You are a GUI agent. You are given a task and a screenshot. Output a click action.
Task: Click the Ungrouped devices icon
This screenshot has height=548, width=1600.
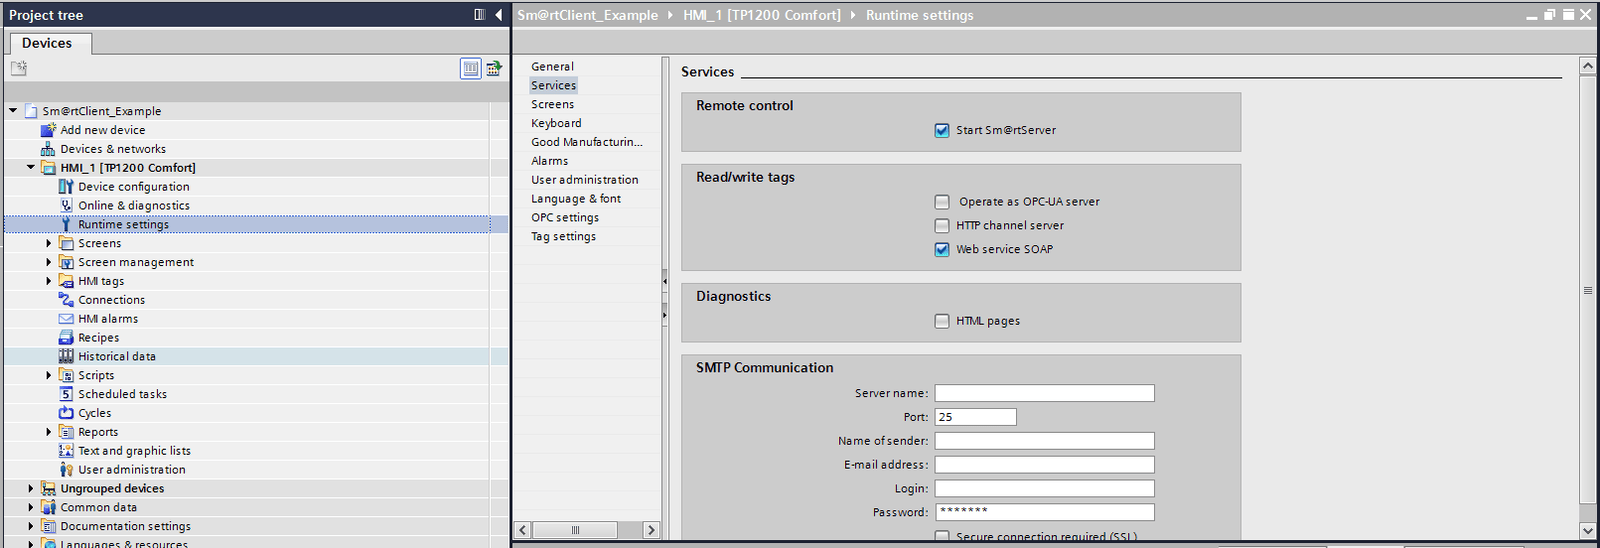(x=48, y=489)
